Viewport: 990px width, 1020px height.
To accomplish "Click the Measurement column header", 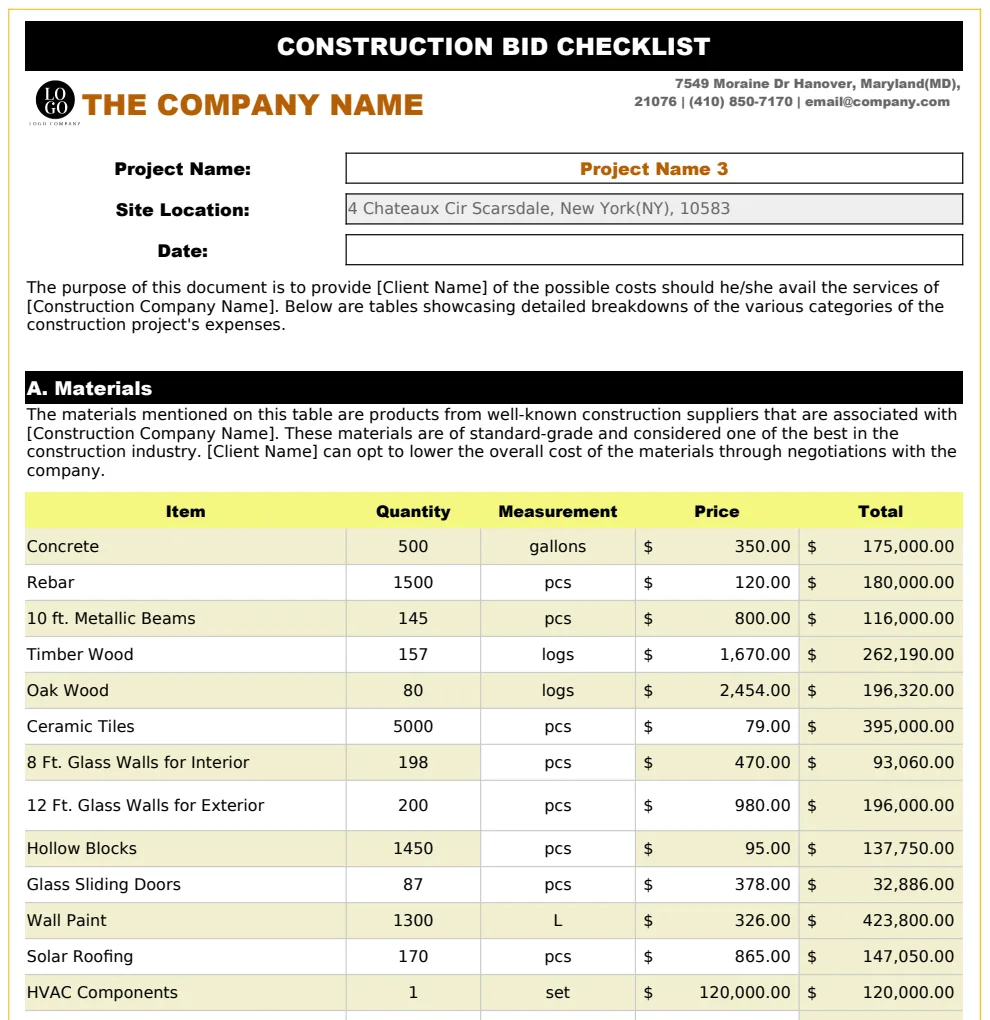I will [557, 511].
